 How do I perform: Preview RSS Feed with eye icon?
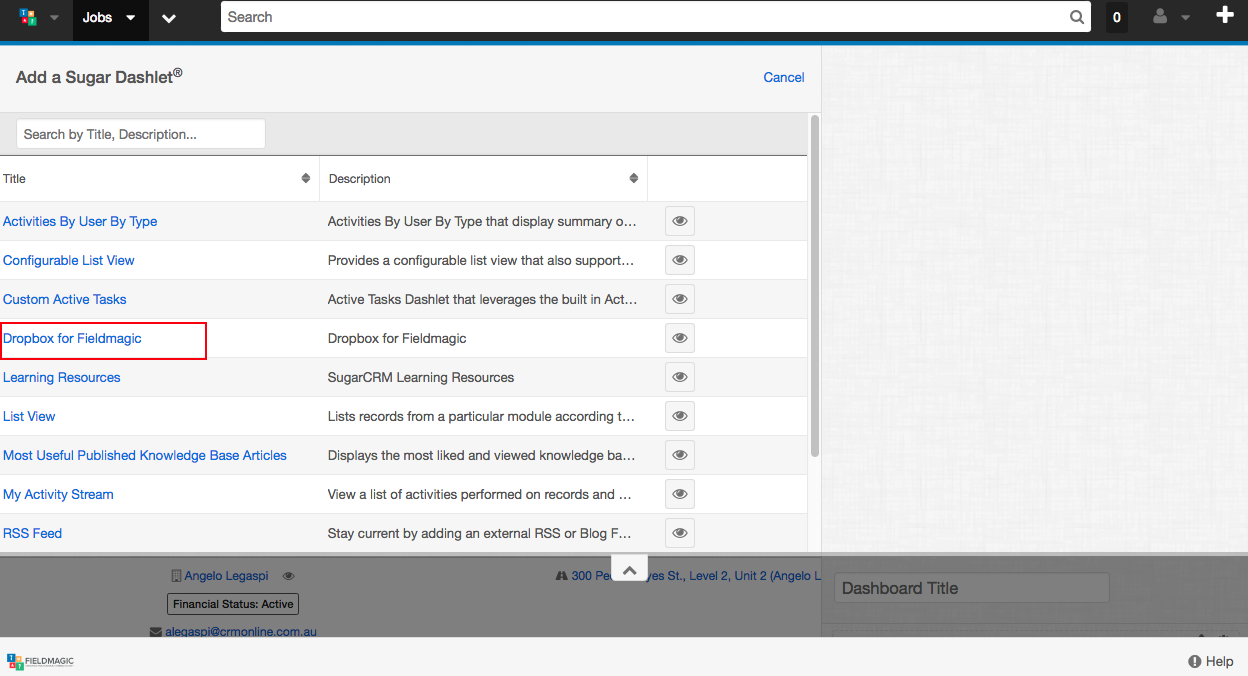point(680,533)
